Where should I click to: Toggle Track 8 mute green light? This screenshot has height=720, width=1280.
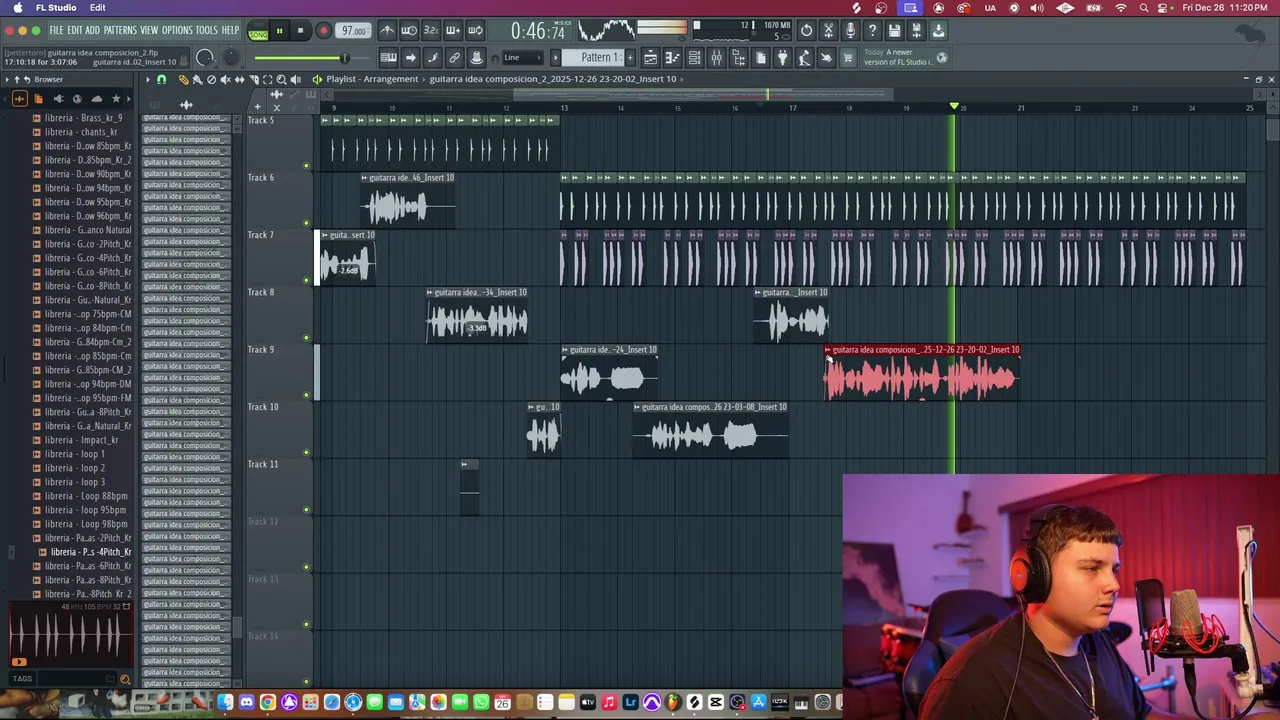306,337
